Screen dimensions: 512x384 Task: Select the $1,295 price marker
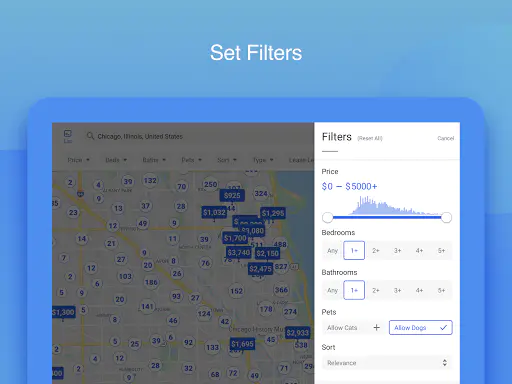coord(273,213)
